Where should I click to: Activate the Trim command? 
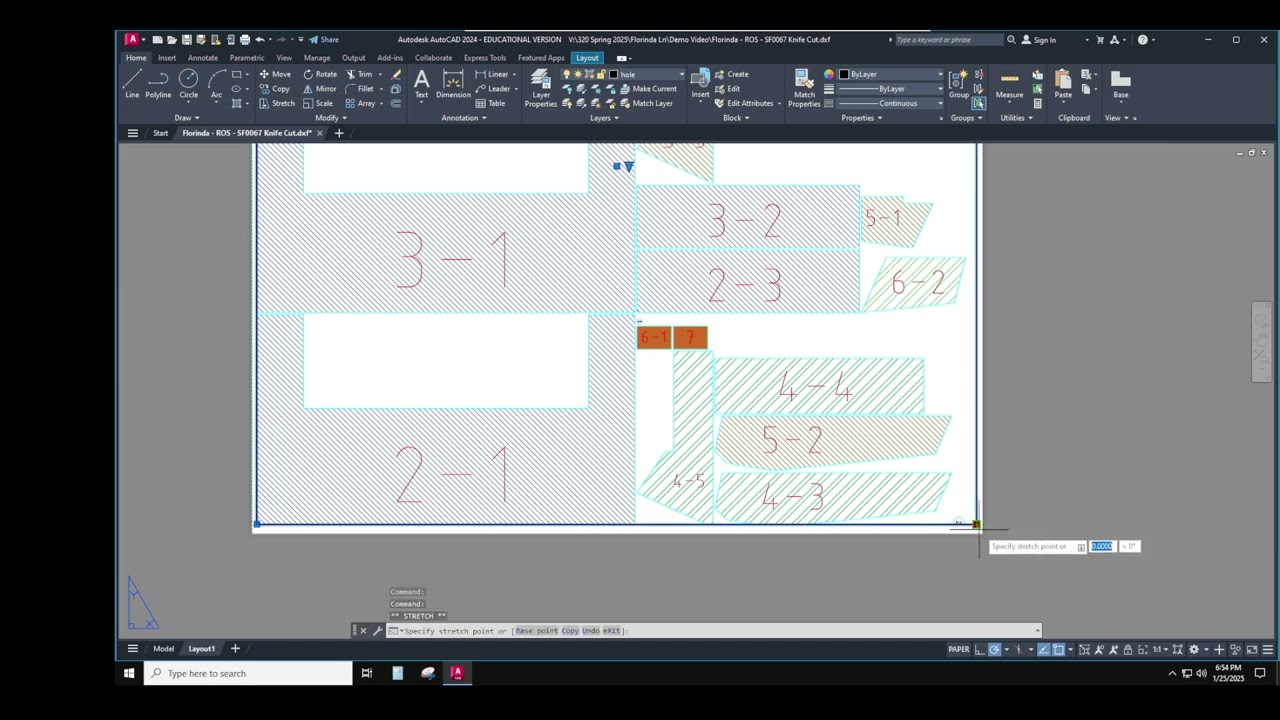359,74
